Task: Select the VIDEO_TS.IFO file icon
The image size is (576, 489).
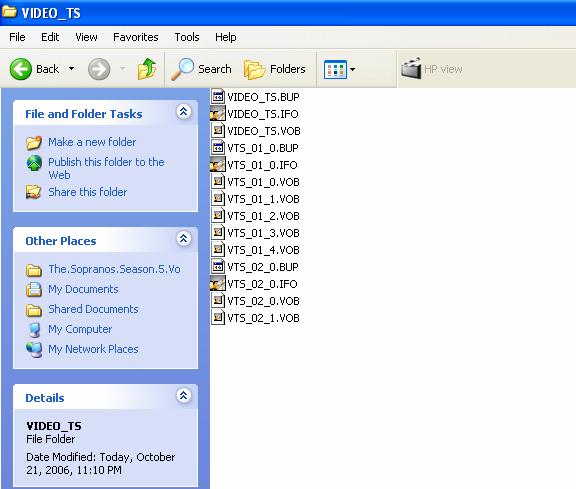Action: pos(217,114)
